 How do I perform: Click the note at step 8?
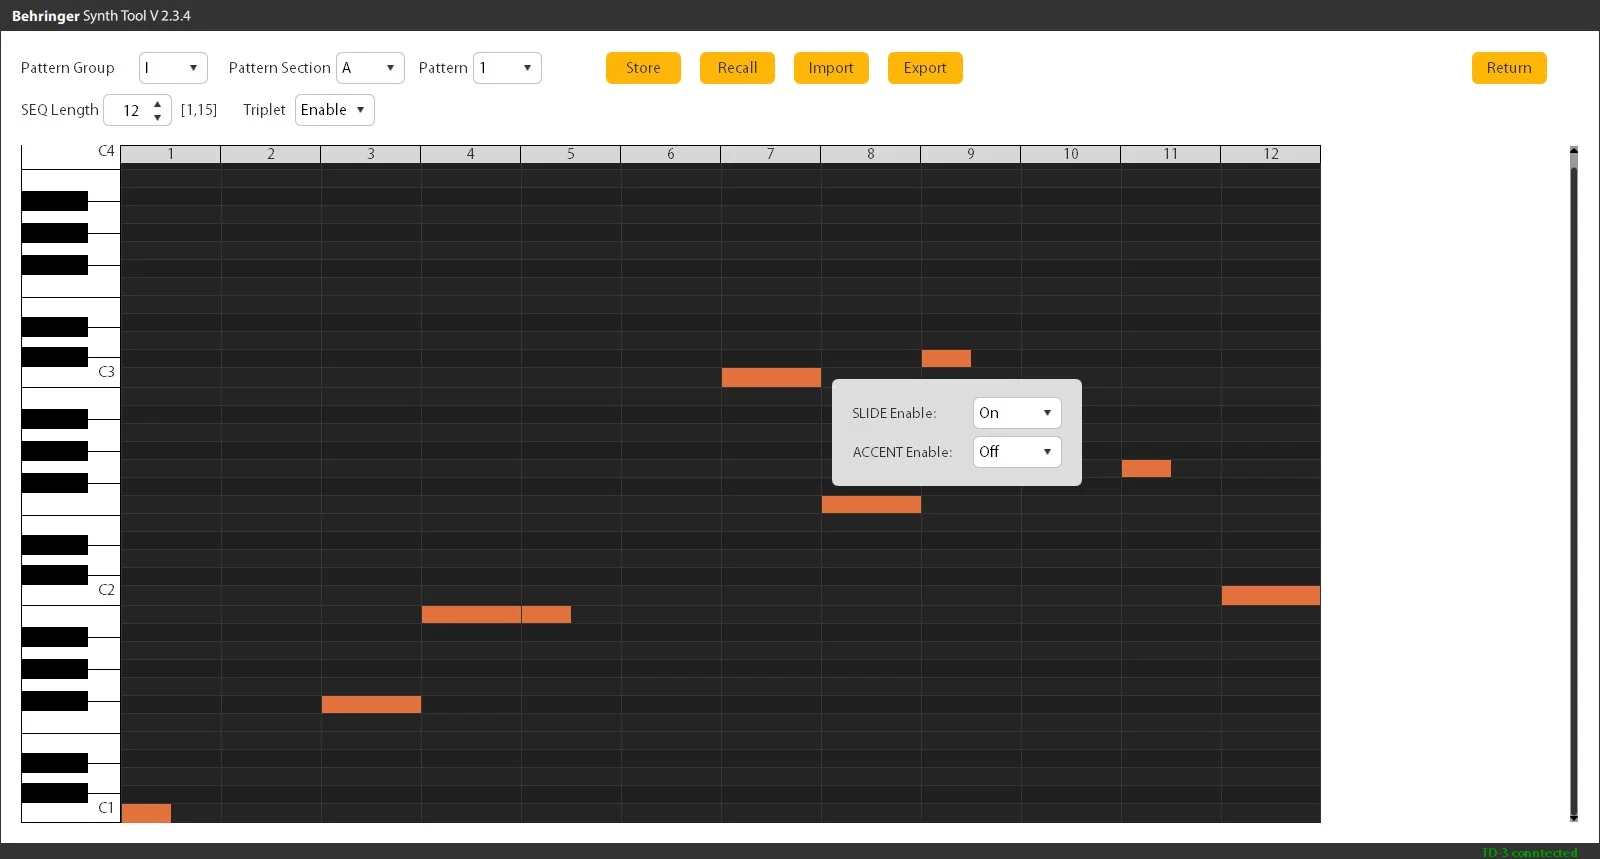click(x=871, y=504)
